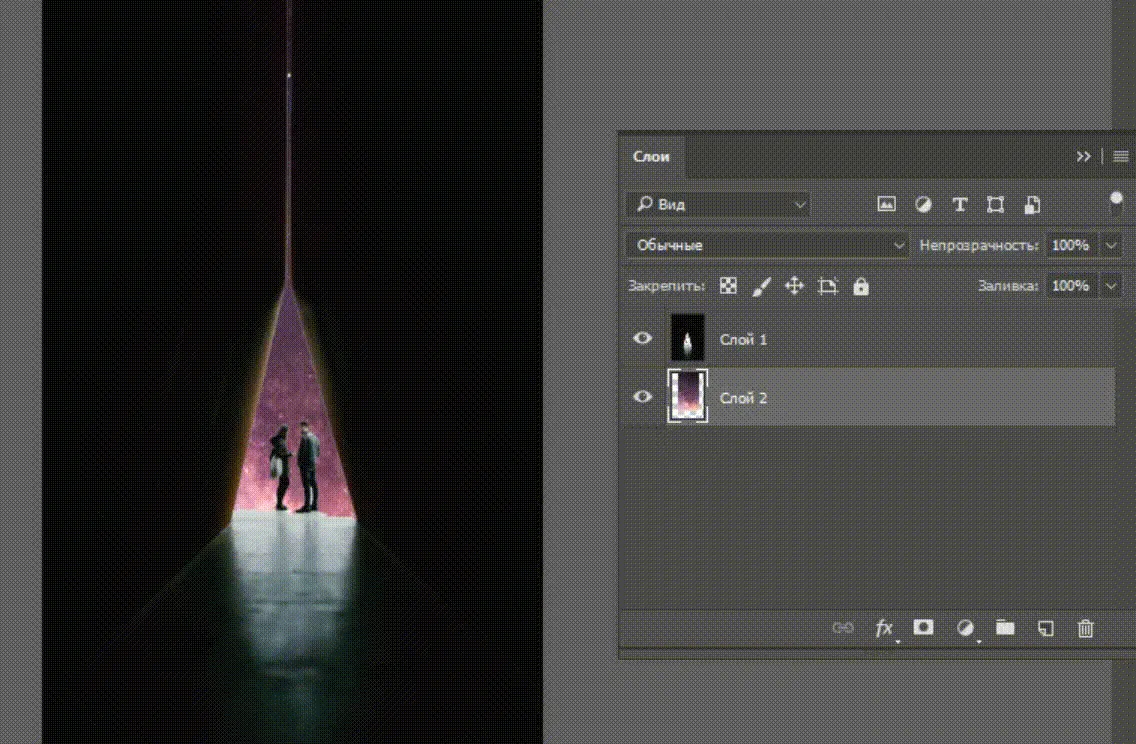Open the Layers panel hamburger menu
This screenshot has height=744, width=1136.
(1121, 156)
